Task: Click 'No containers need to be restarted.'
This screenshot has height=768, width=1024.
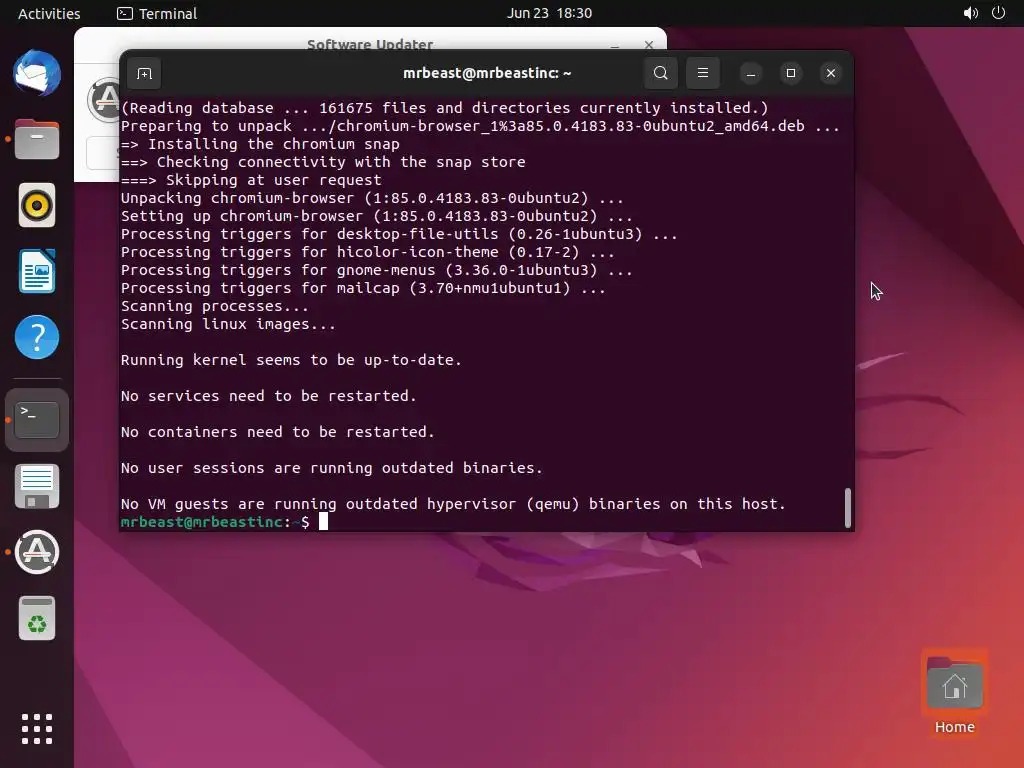Action: pos(278,432)
